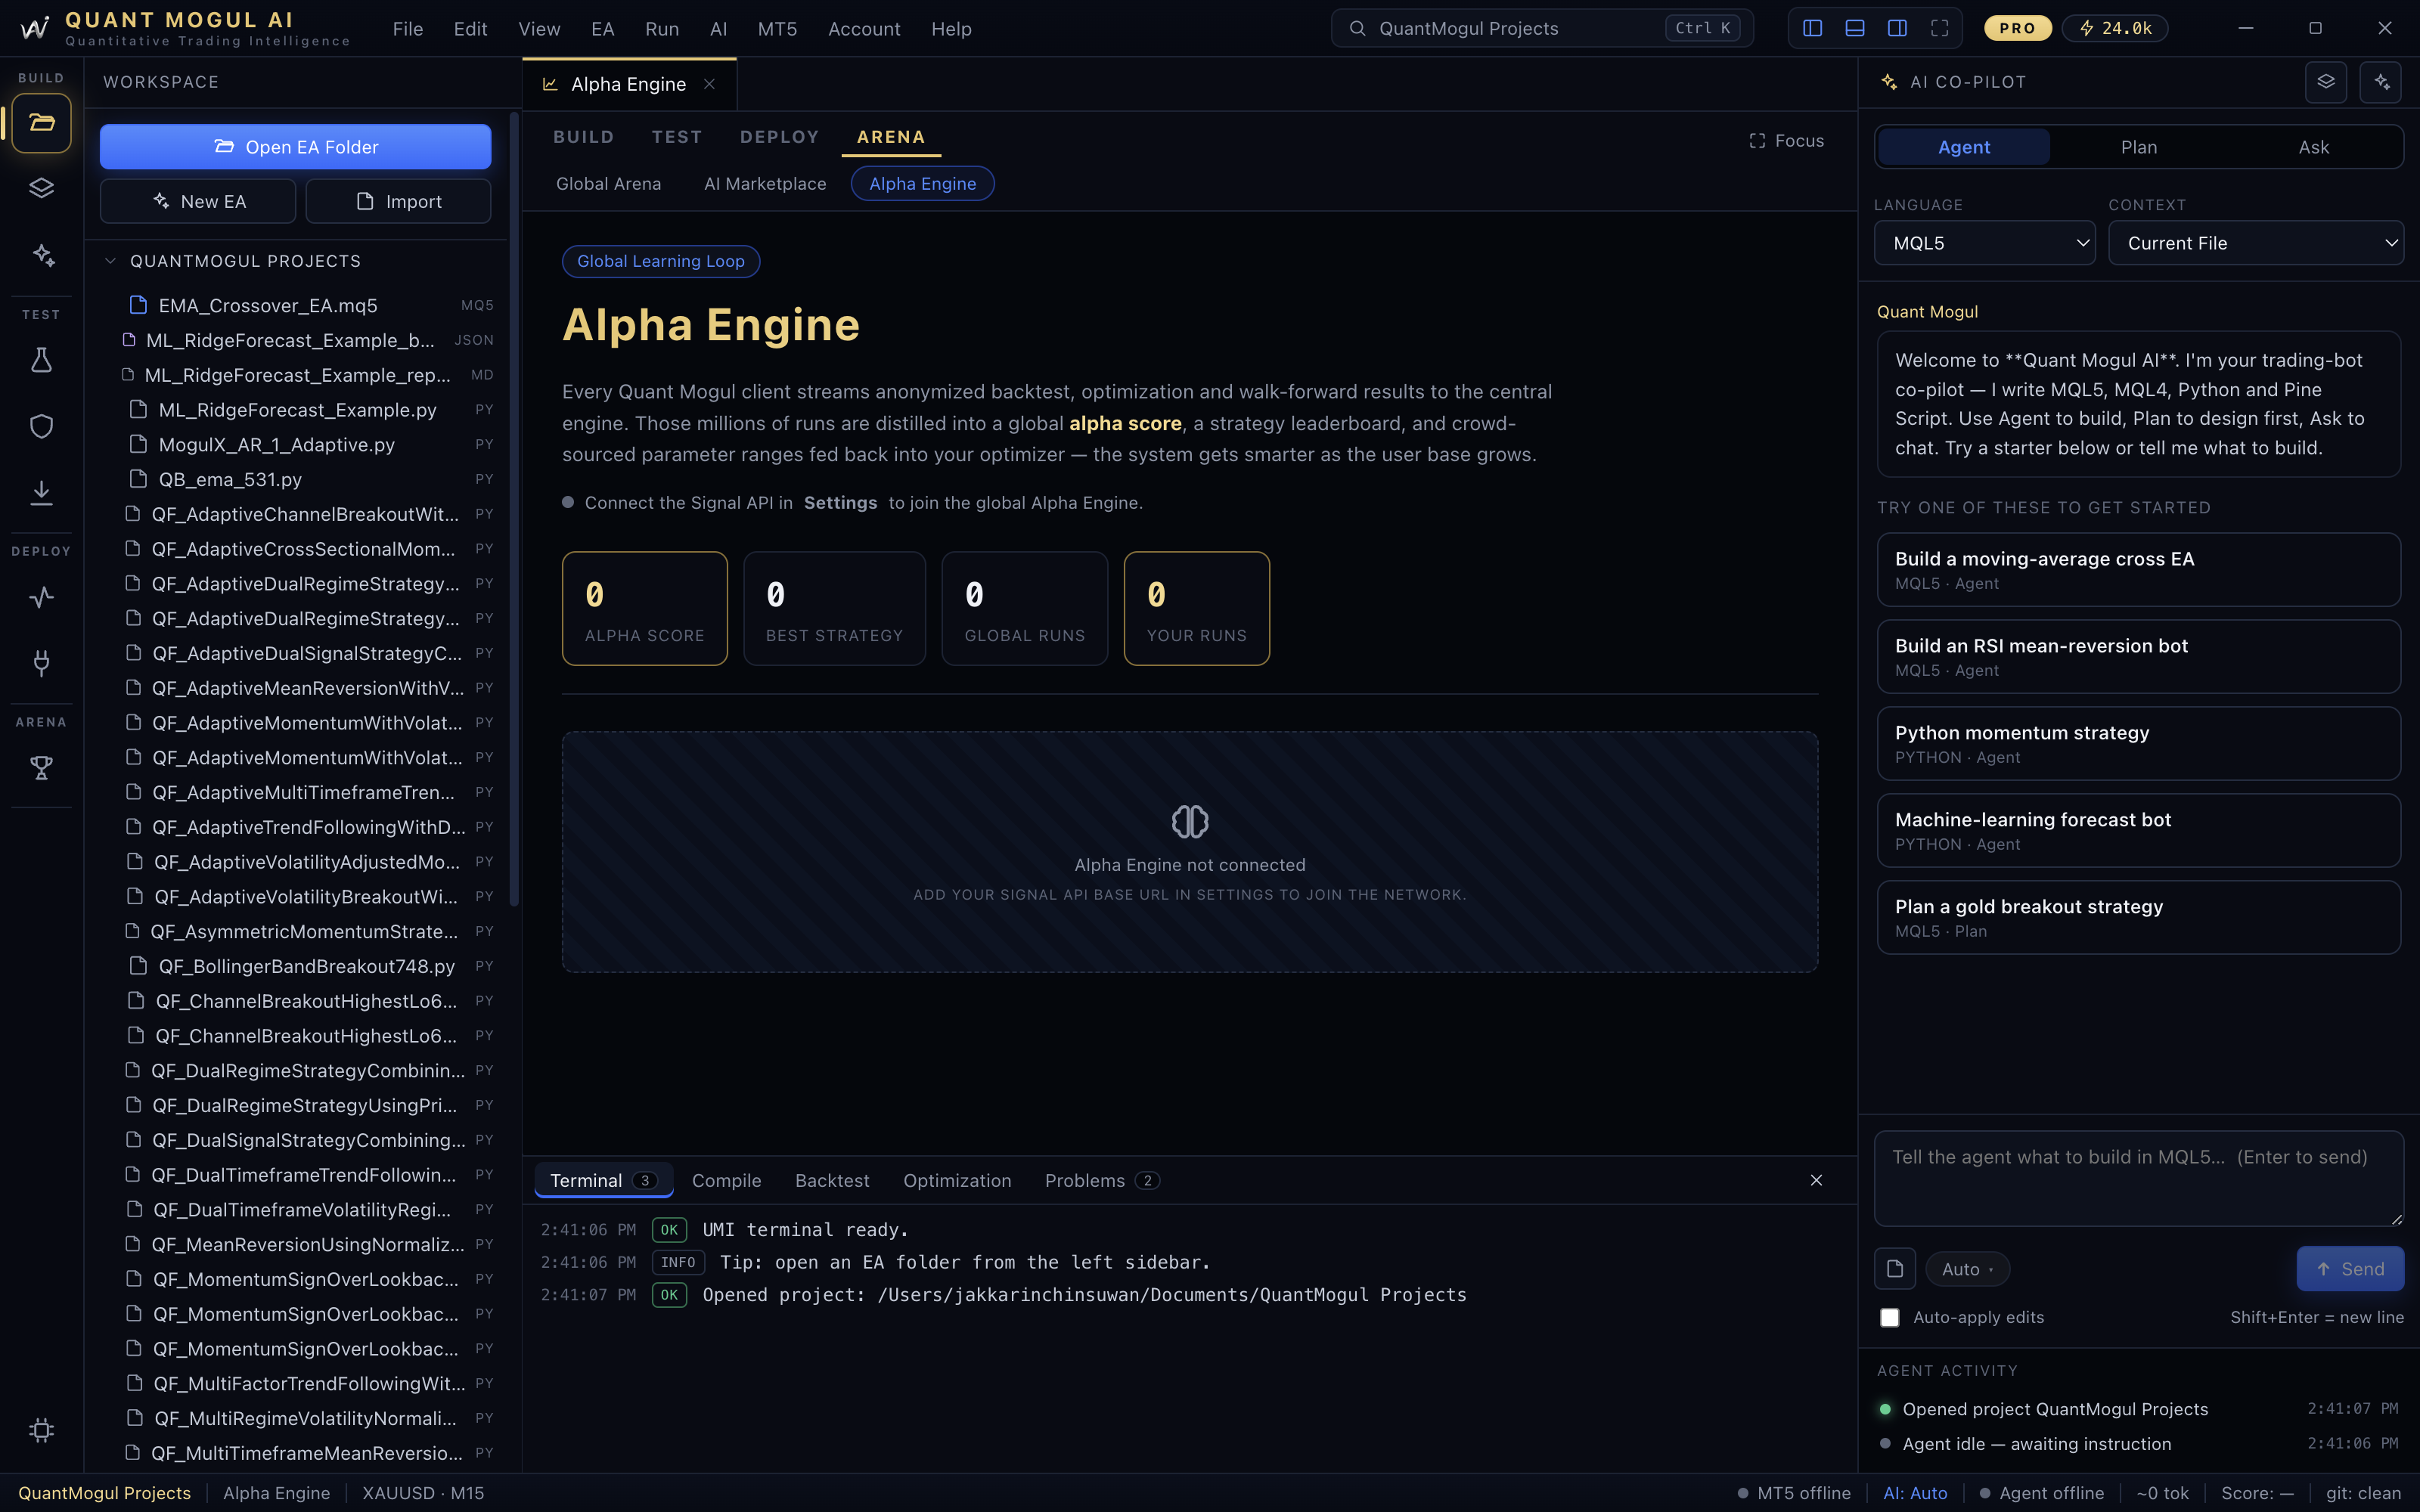
Task: Click the plug icon under Deploy
Action: coord(41,662)
